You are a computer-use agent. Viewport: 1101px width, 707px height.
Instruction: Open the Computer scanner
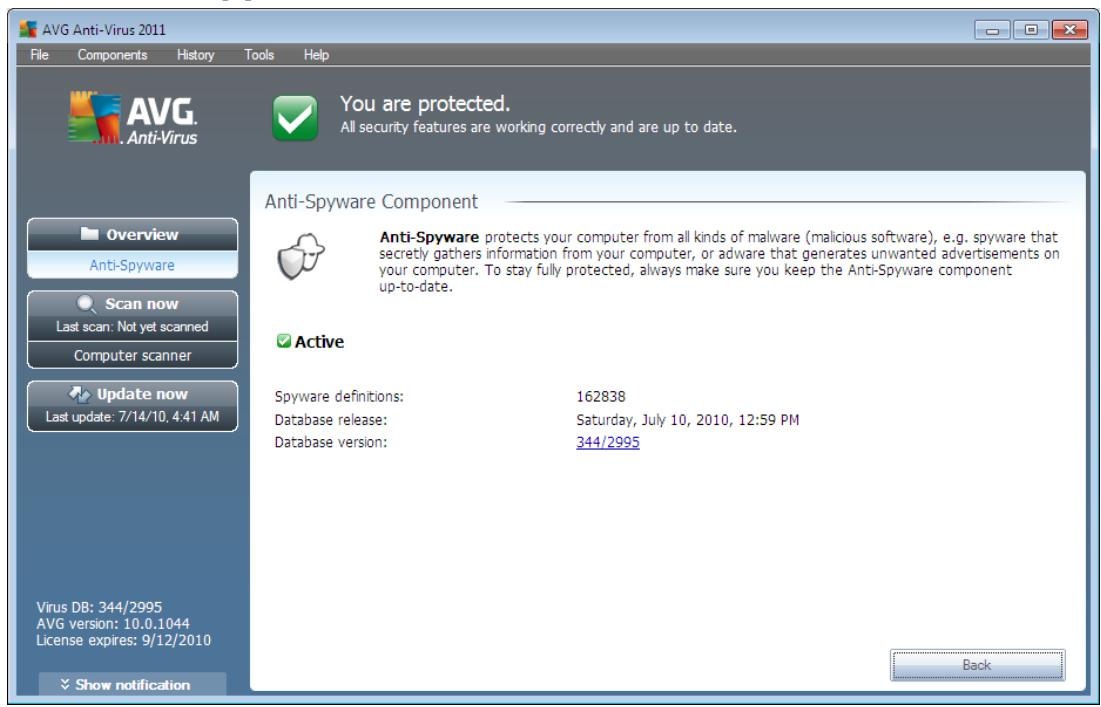(x=132, y=355)
